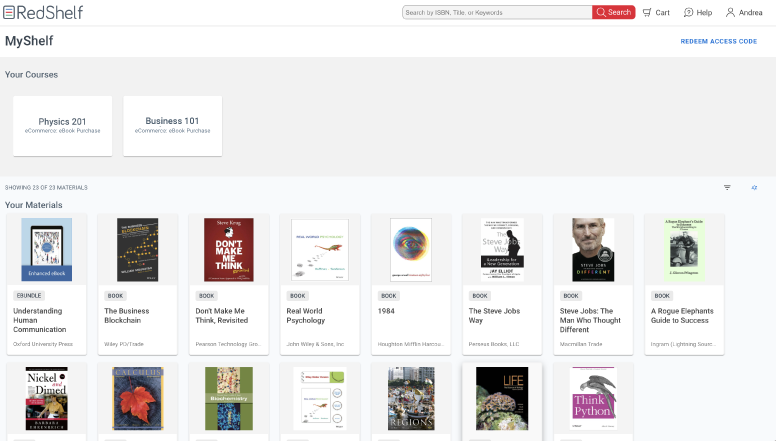Open the Calculus book cover
The height and width of the screenshot is (441, 776).
pos(138,398)
